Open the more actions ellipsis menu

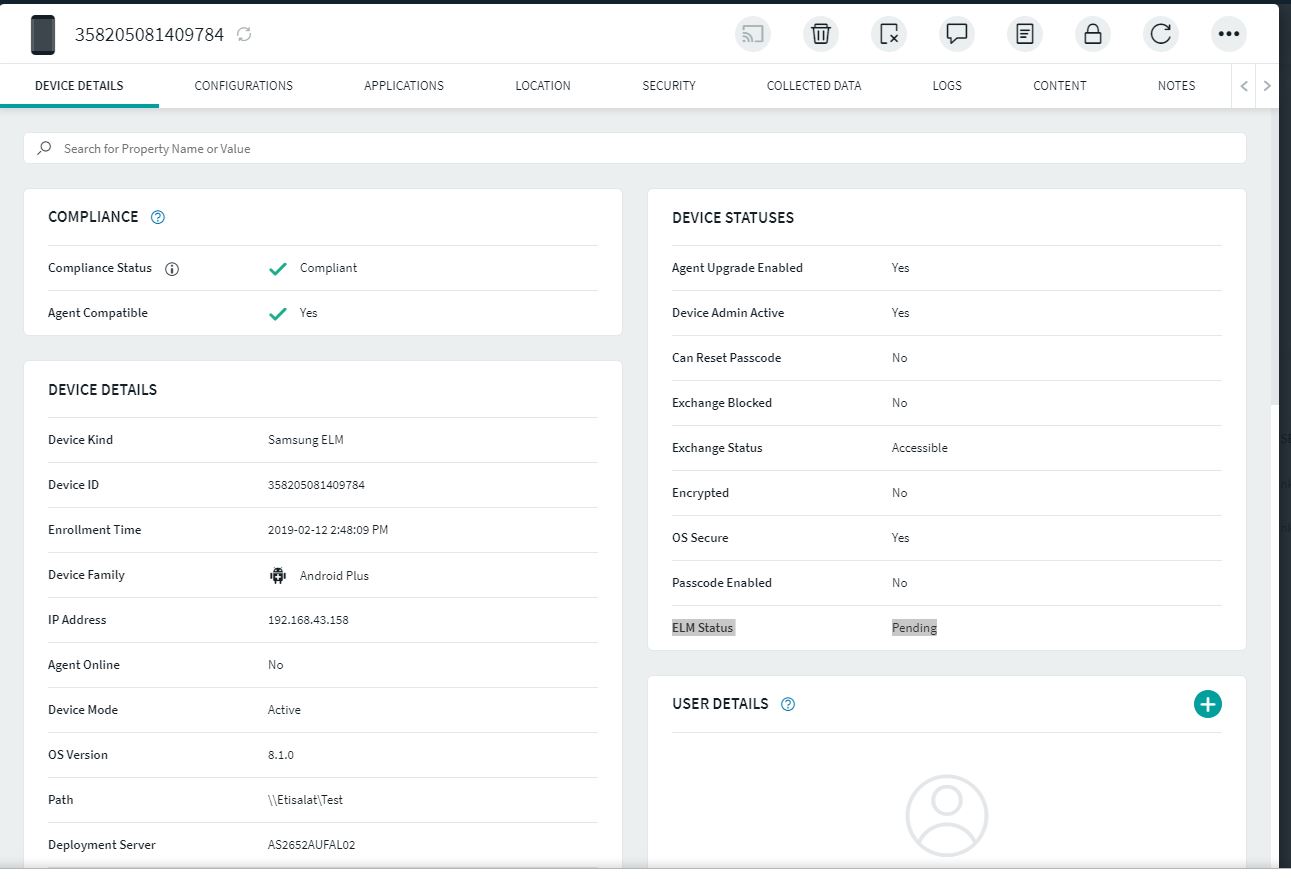(x=1228, y=34)
